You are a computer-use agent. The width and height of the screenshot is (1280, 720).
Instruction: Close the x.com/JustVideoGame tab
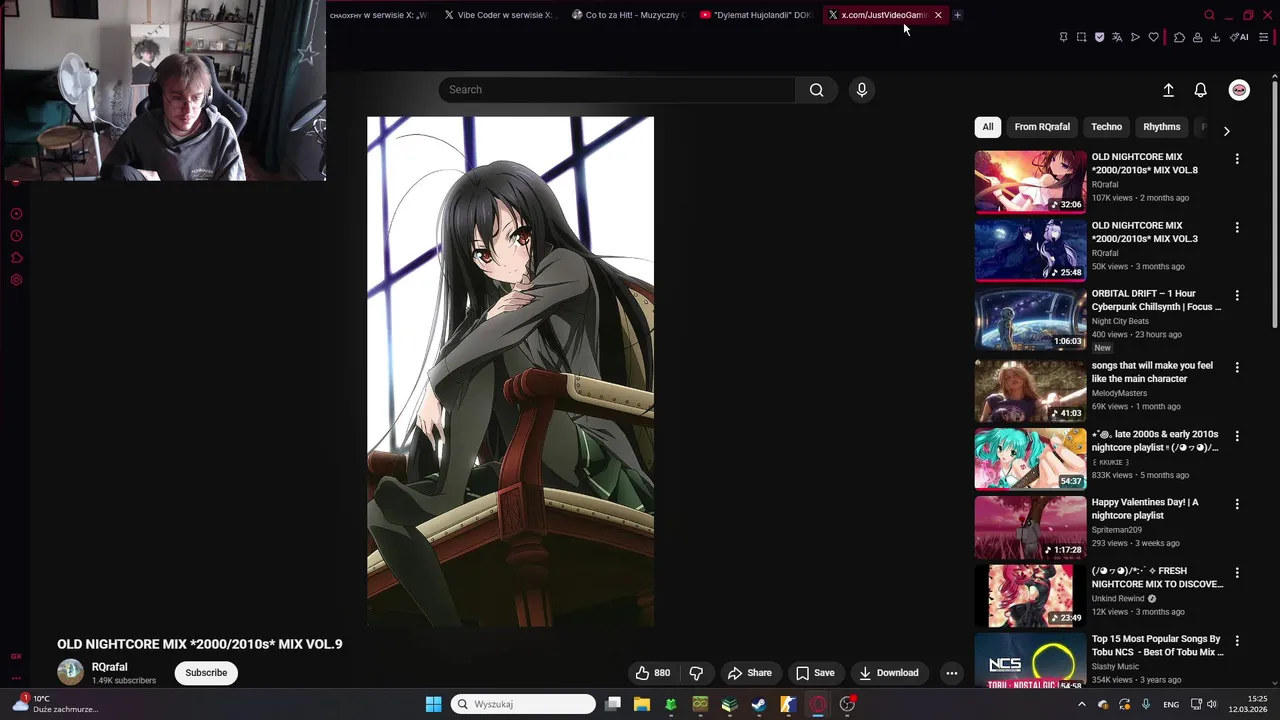pos(938,15)
